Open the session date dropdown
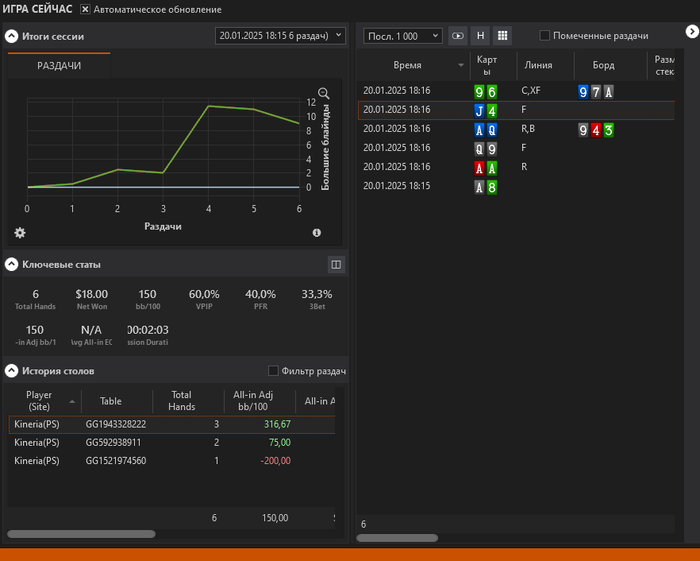This screenshot has width=700, height=561. pos(280,36)
